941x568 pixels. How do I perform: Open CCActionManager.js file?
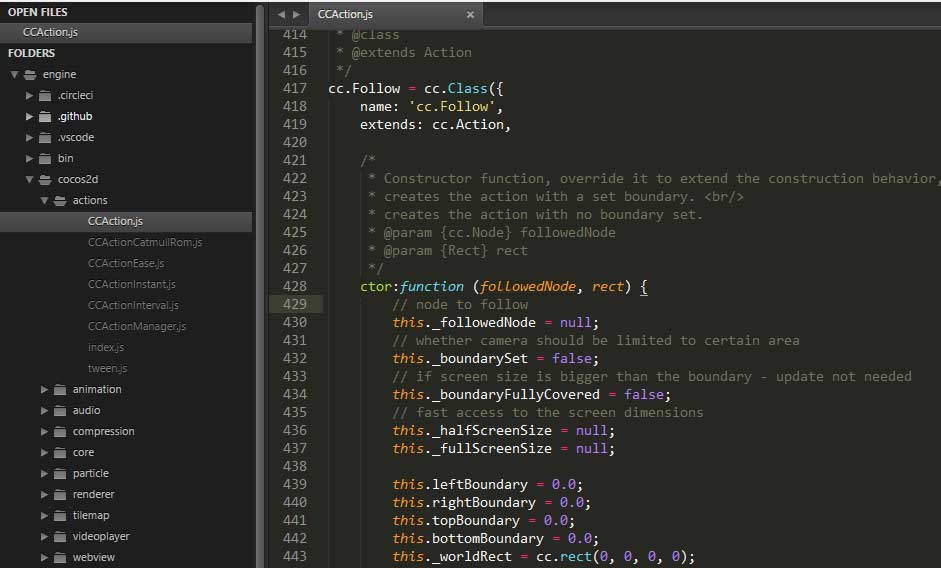(x=136, y=327)
